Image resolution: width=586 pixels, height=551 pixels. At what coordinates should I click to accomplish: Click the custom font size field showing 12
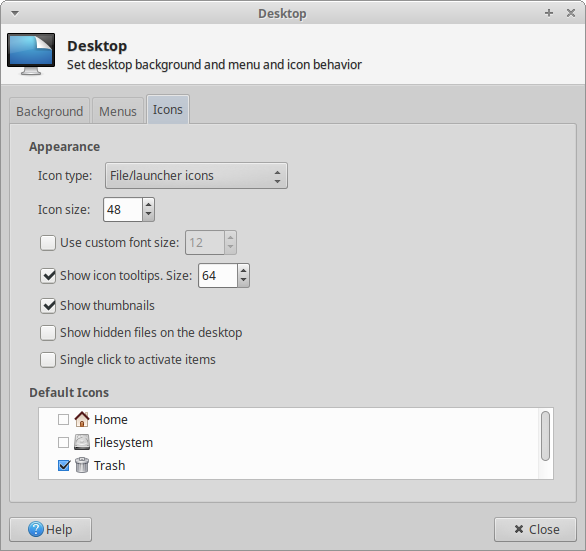[205, 243]
